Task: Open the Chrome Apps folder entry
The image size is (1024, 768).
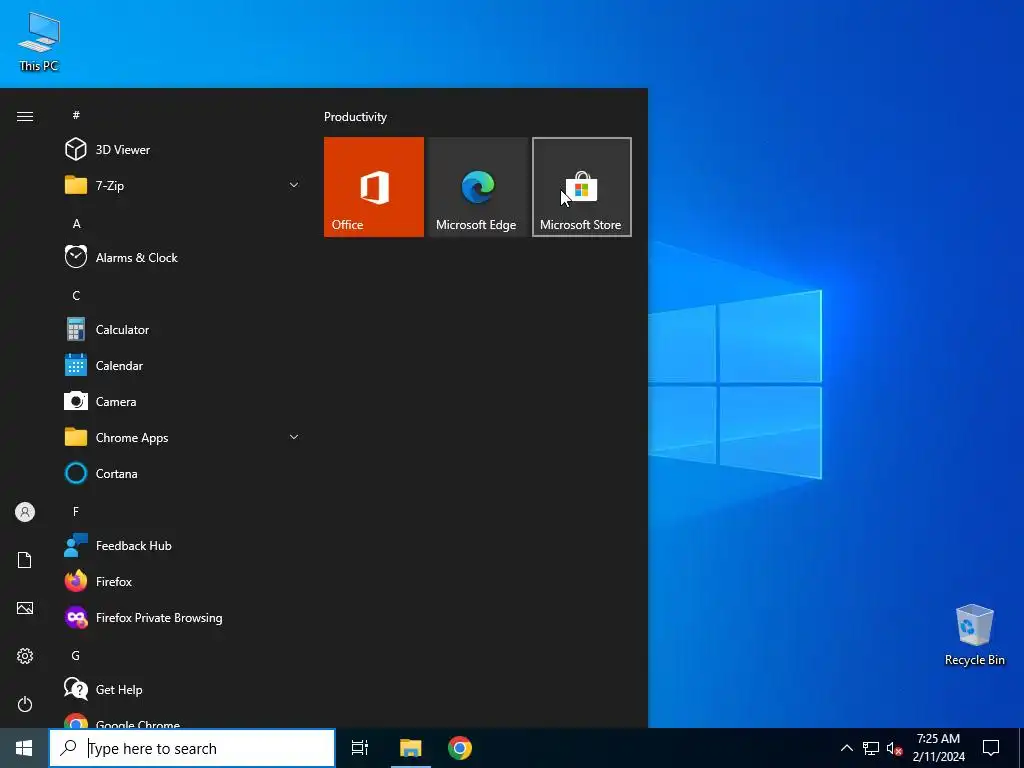Action: [183, 438]
